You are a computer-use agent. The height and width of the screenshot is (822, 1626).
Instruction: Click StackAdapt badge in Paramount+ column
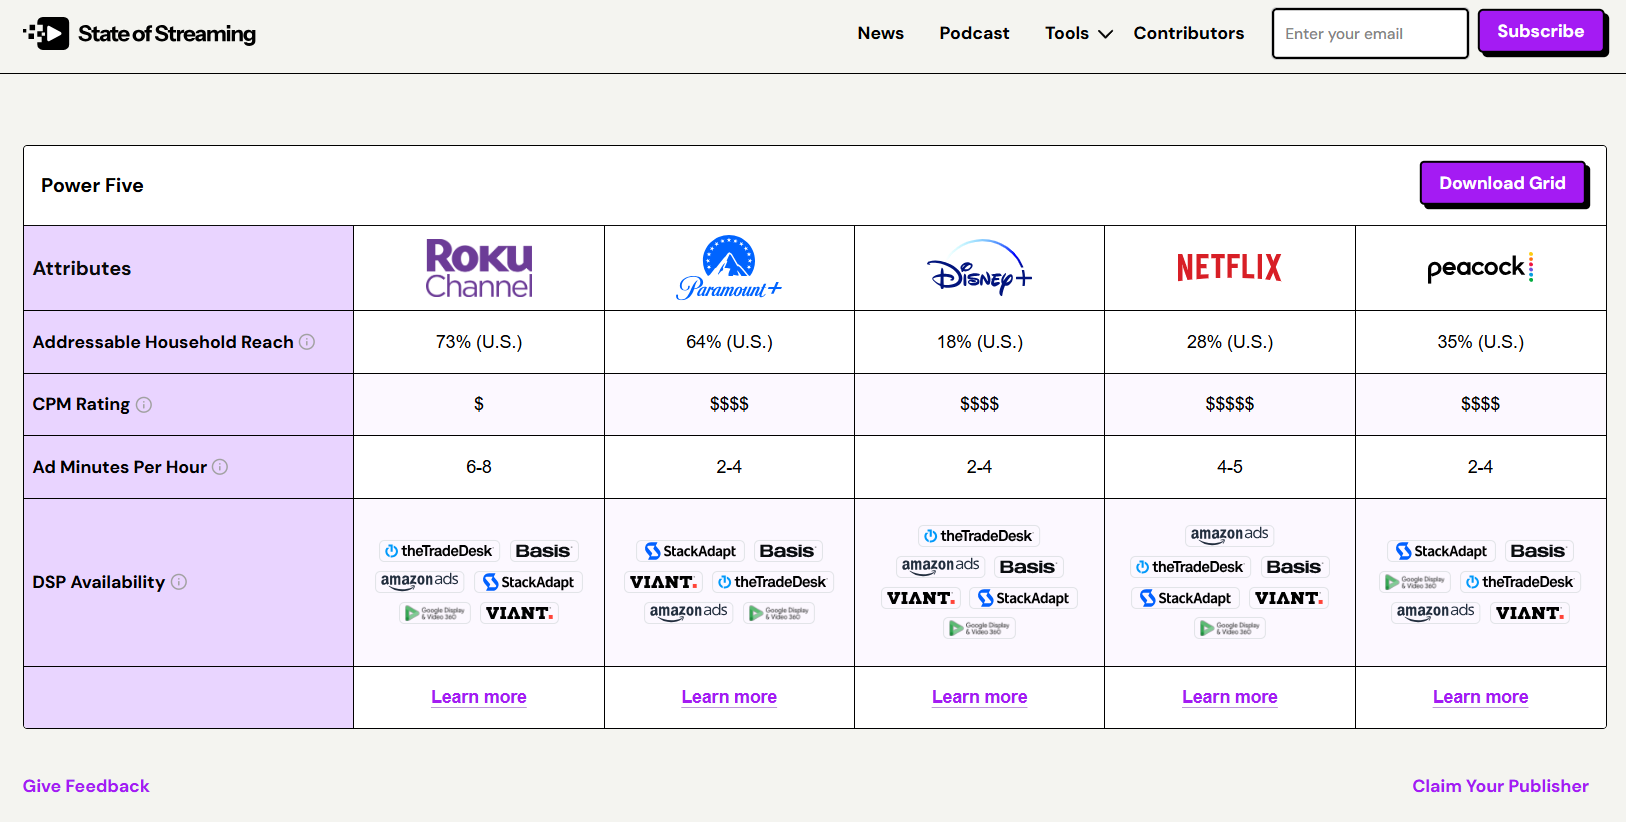click(690, 551)
